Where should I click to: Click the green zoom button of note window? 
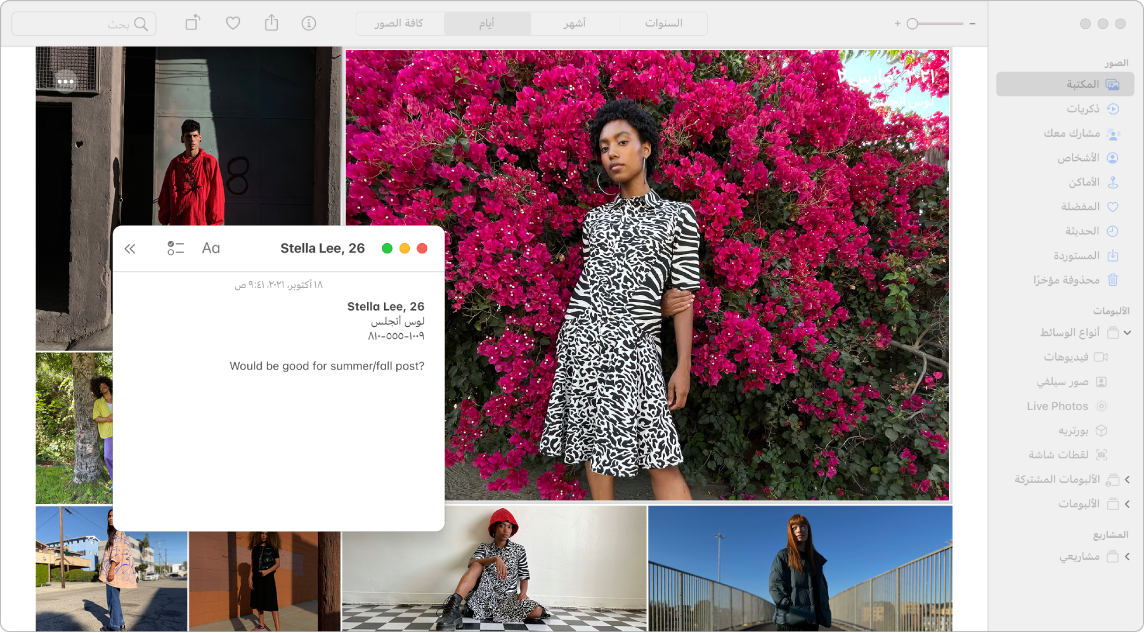tap(387, 249)
